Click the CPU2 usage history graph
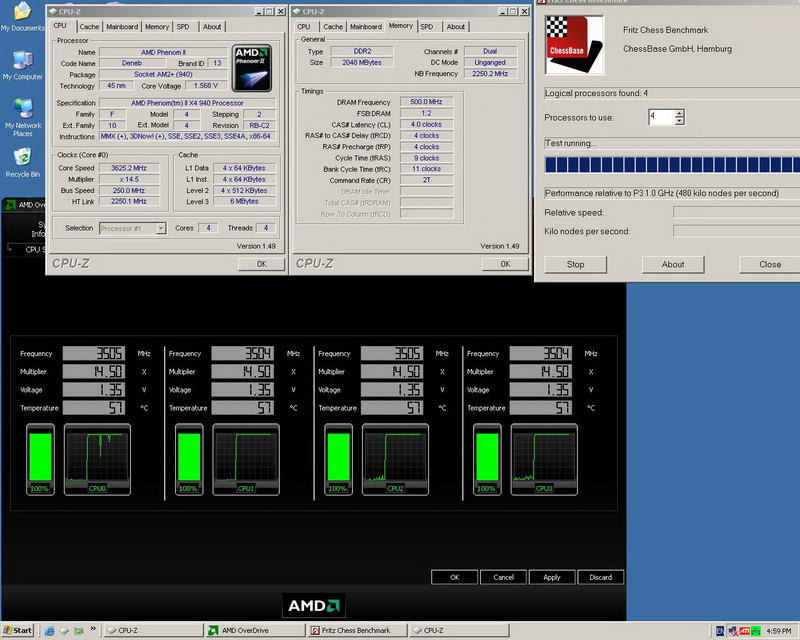800x640 pixels. click(x=395, y=459)
